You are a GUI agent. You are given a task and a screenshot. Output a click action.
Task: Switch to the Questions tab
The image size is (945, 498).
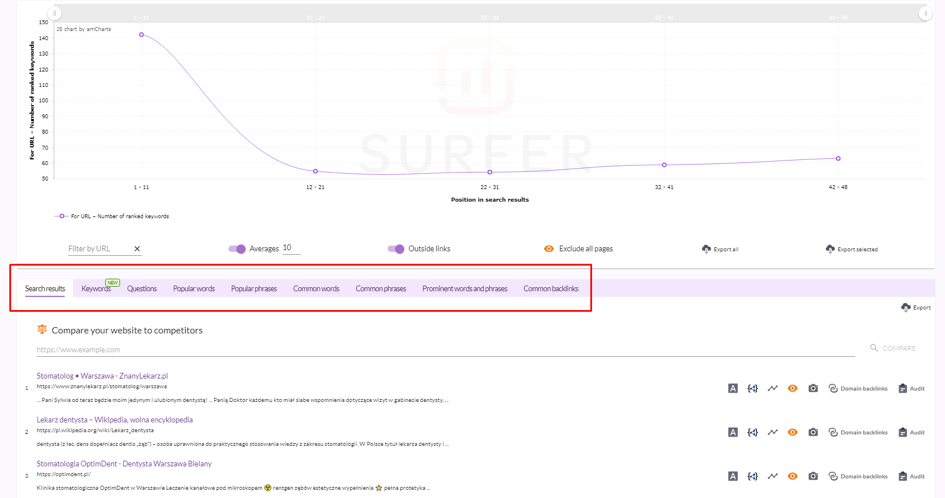pos(142,288)
